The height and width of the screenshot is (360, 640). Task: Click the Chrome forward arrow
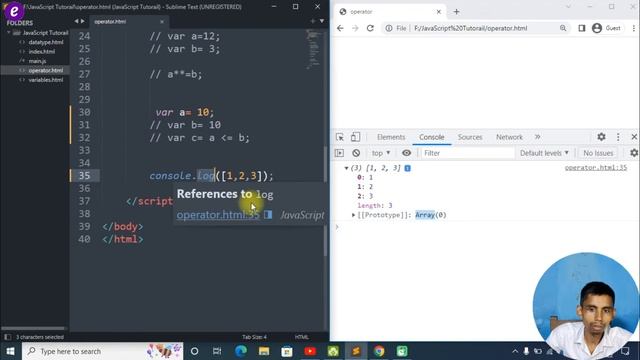[x=355, y=28]
